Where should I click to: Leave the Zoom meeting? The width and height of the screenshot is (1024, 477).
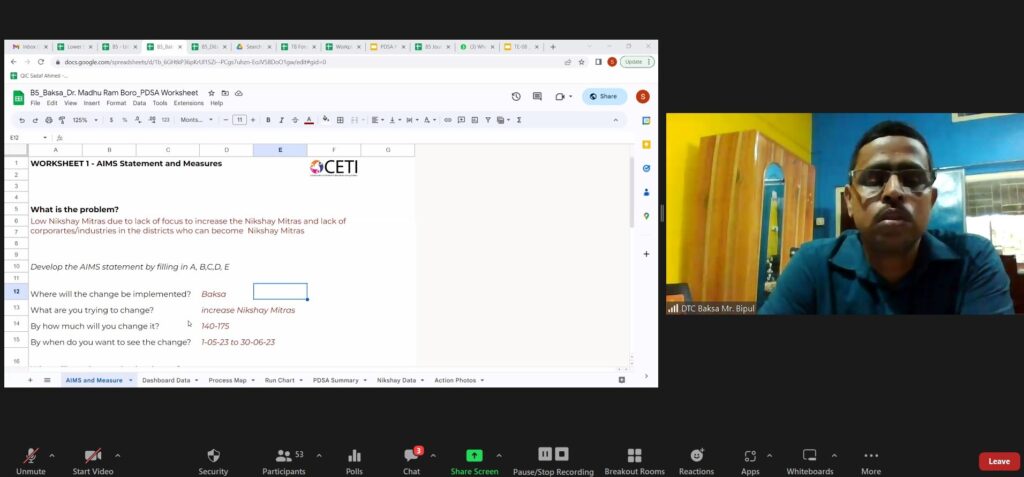click(998, 461)
